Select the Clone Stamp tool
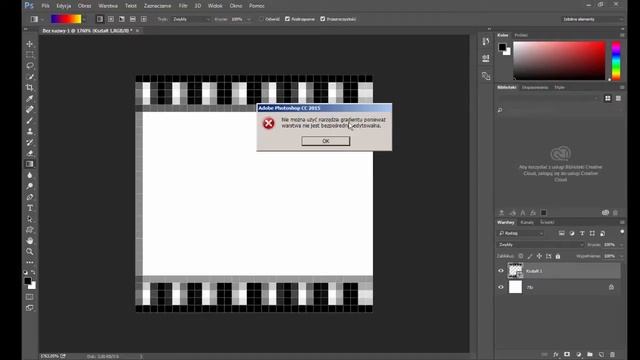This screenshot has height=360, width=640. tap(30, 131)
